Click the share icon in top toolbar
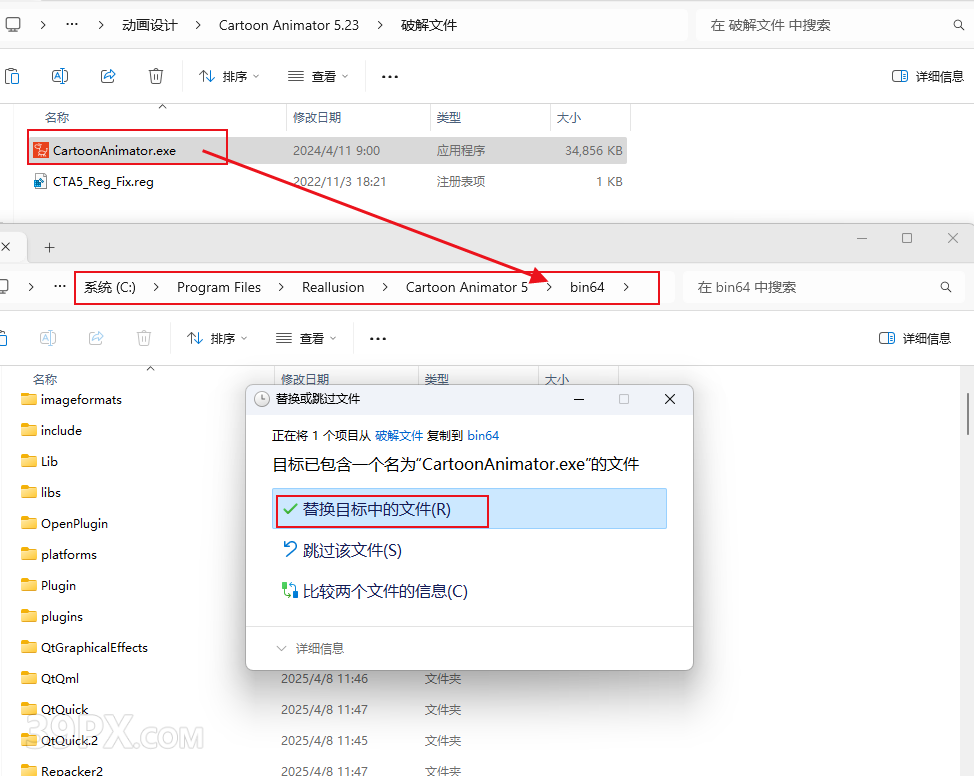Screen dimensions: 974x776 [108, 76]
